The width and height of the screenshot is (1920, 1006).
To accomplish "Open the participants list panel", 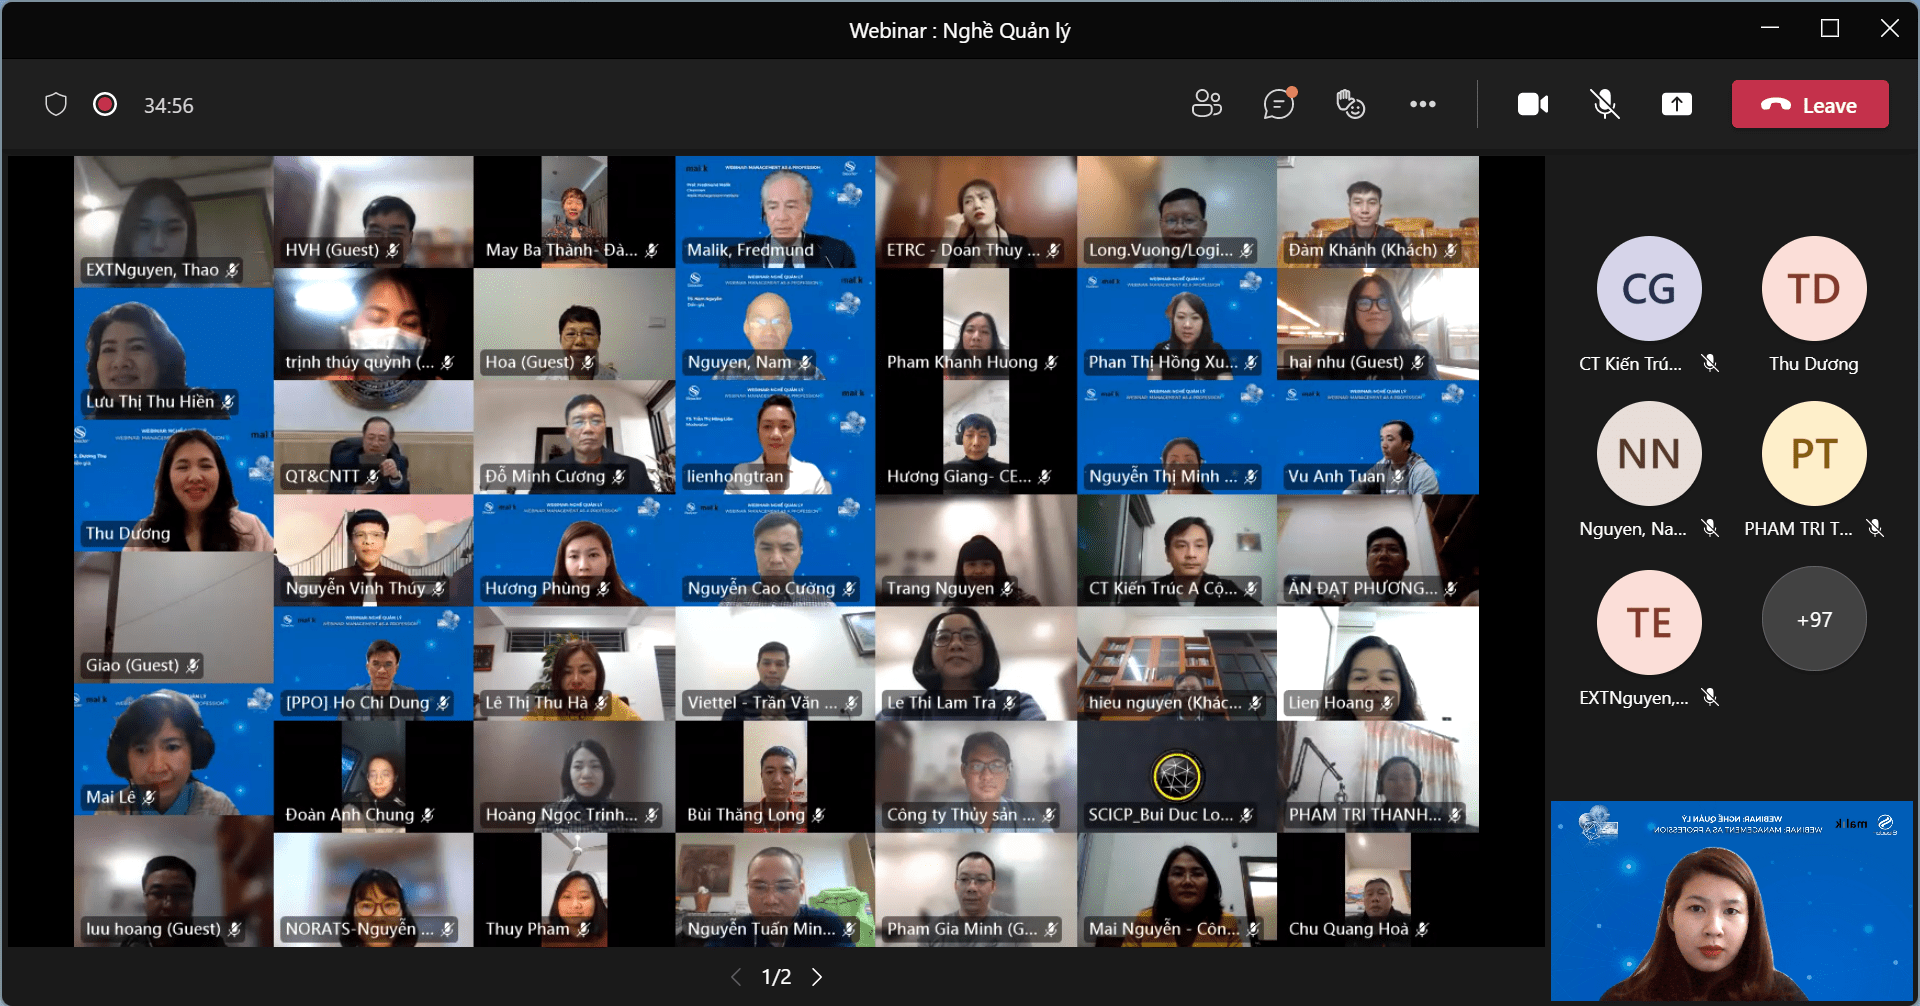I will 1206,104.
